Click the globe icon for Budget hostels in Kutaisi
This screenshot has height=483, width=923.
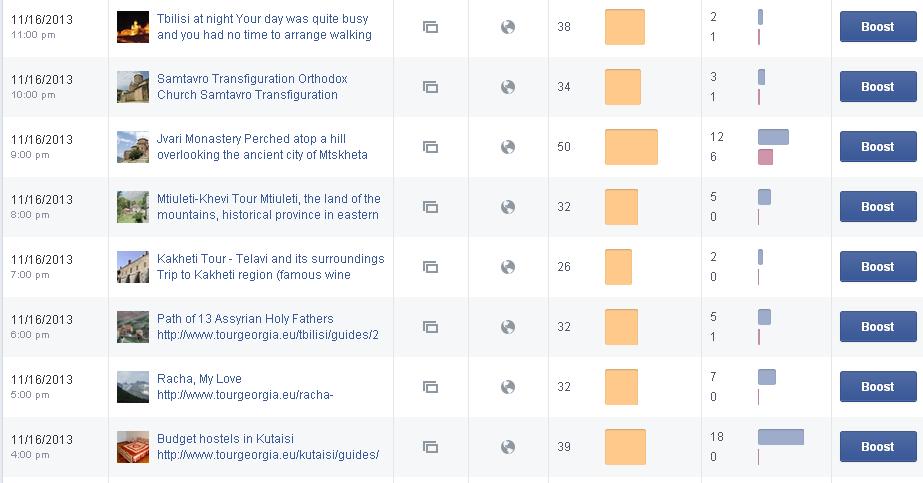tap(508, 447)
